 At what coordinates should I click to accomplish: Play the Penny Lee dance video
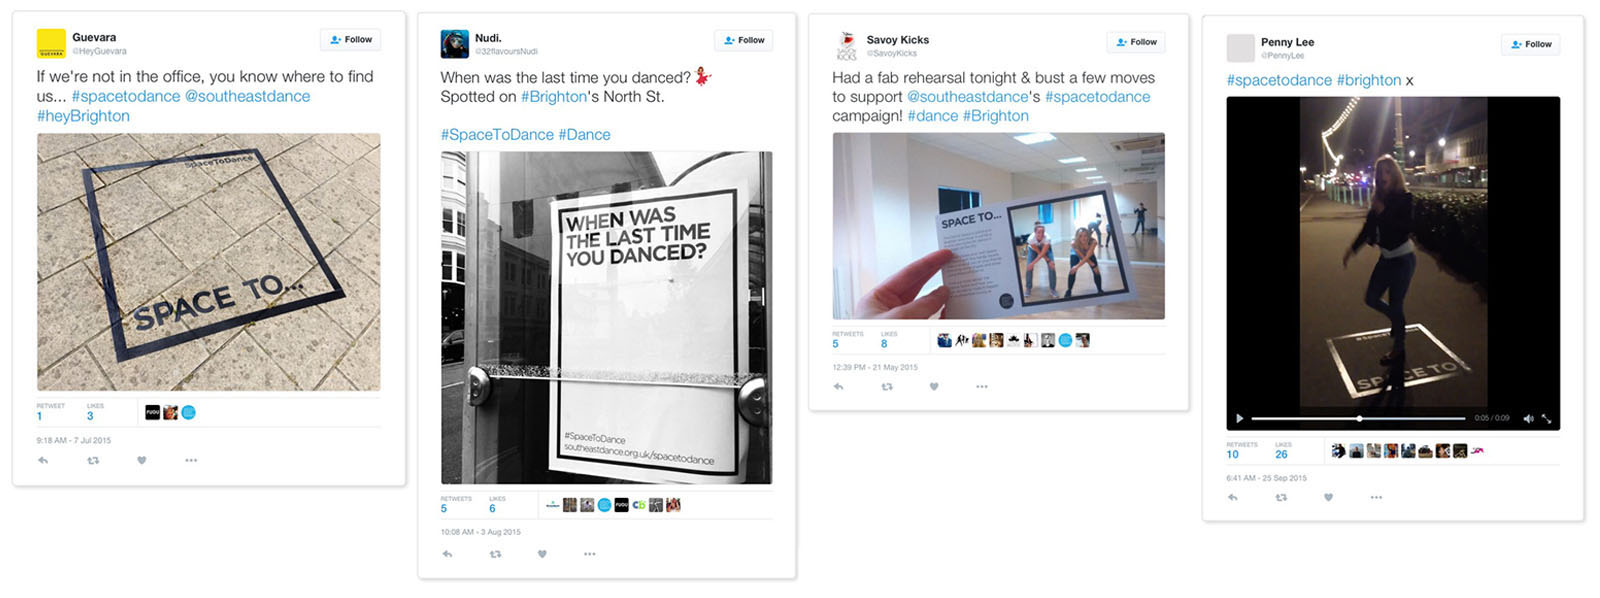click(1240, 418)
